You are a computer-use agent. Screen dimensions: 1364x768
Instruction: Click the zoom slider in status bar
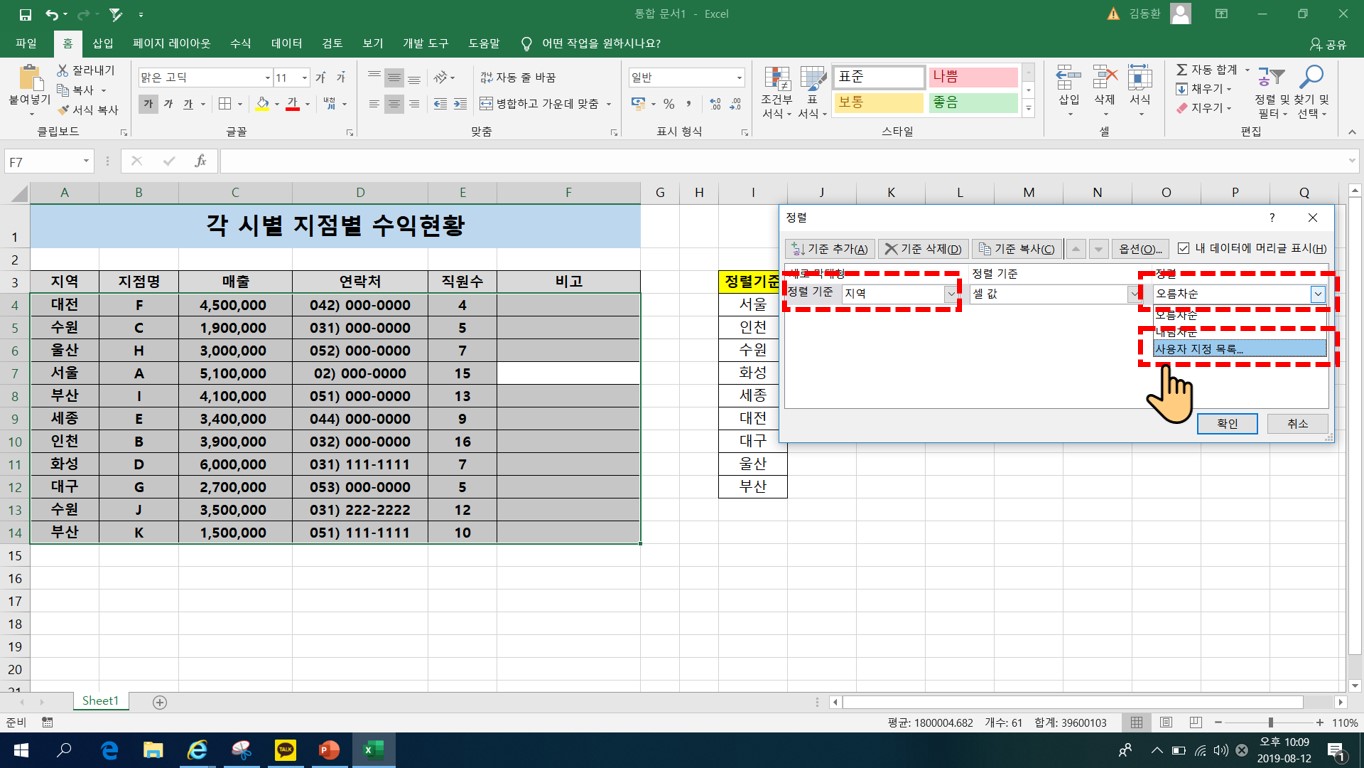click(1270, 722)
